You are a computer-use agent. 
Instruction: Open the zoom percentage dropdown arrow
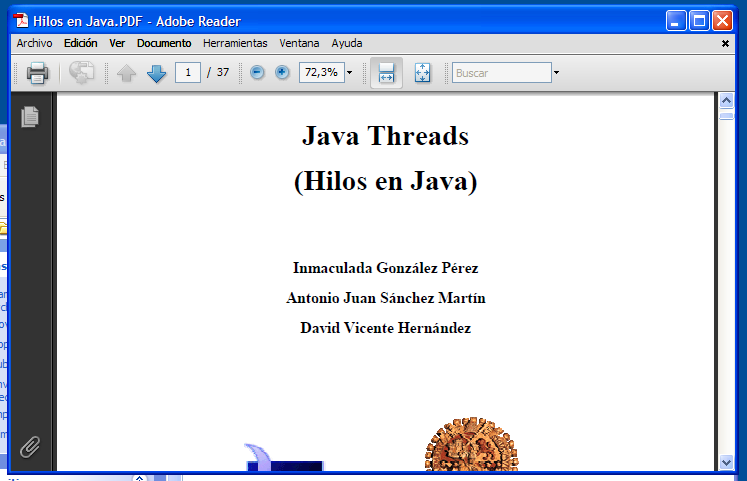click(x=350, y=72)
